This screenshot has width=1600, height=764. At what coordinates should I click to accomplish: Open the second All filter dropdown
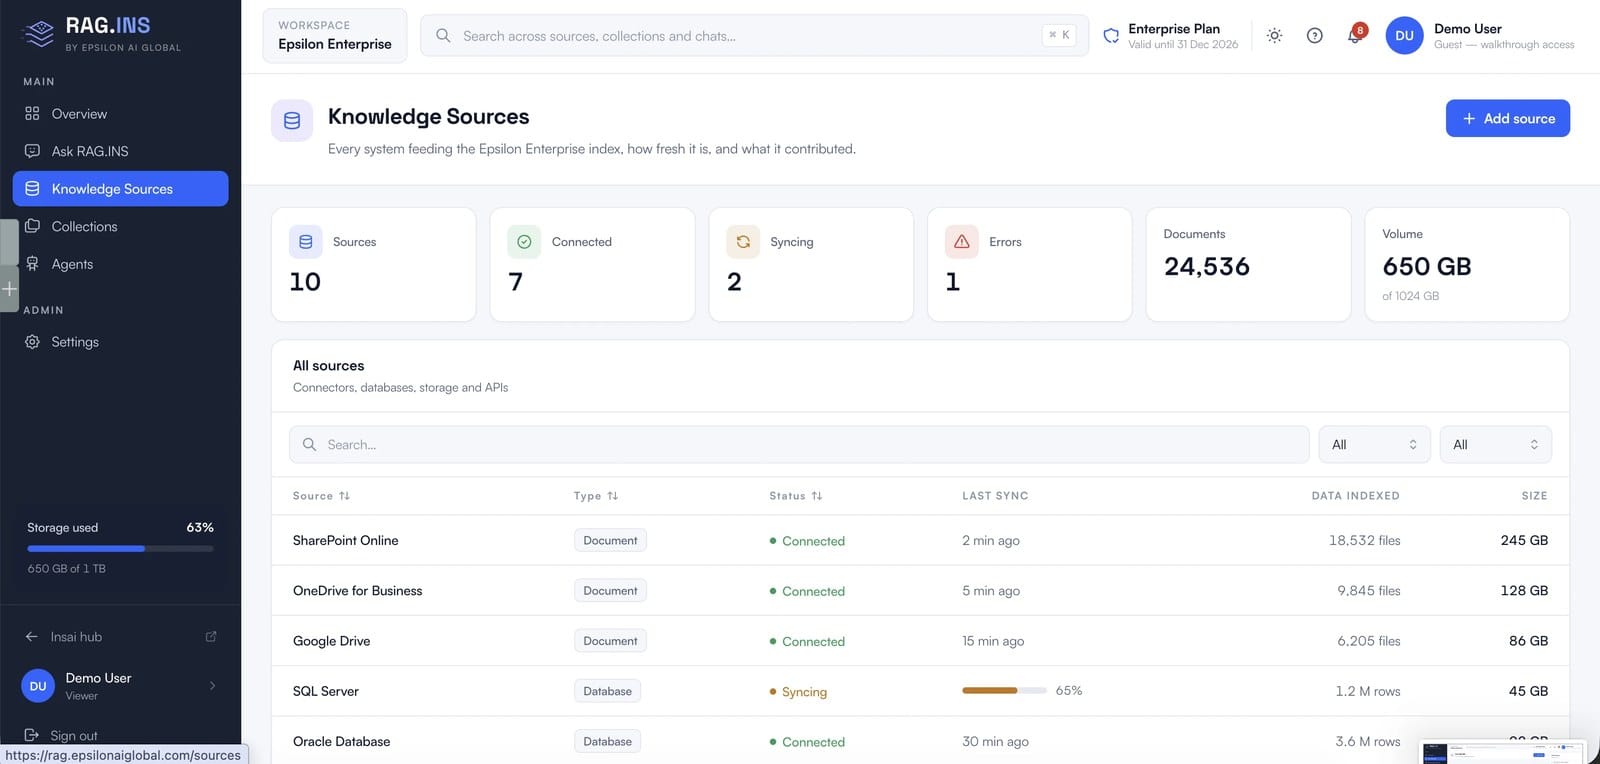click(x=1496, y=445)
